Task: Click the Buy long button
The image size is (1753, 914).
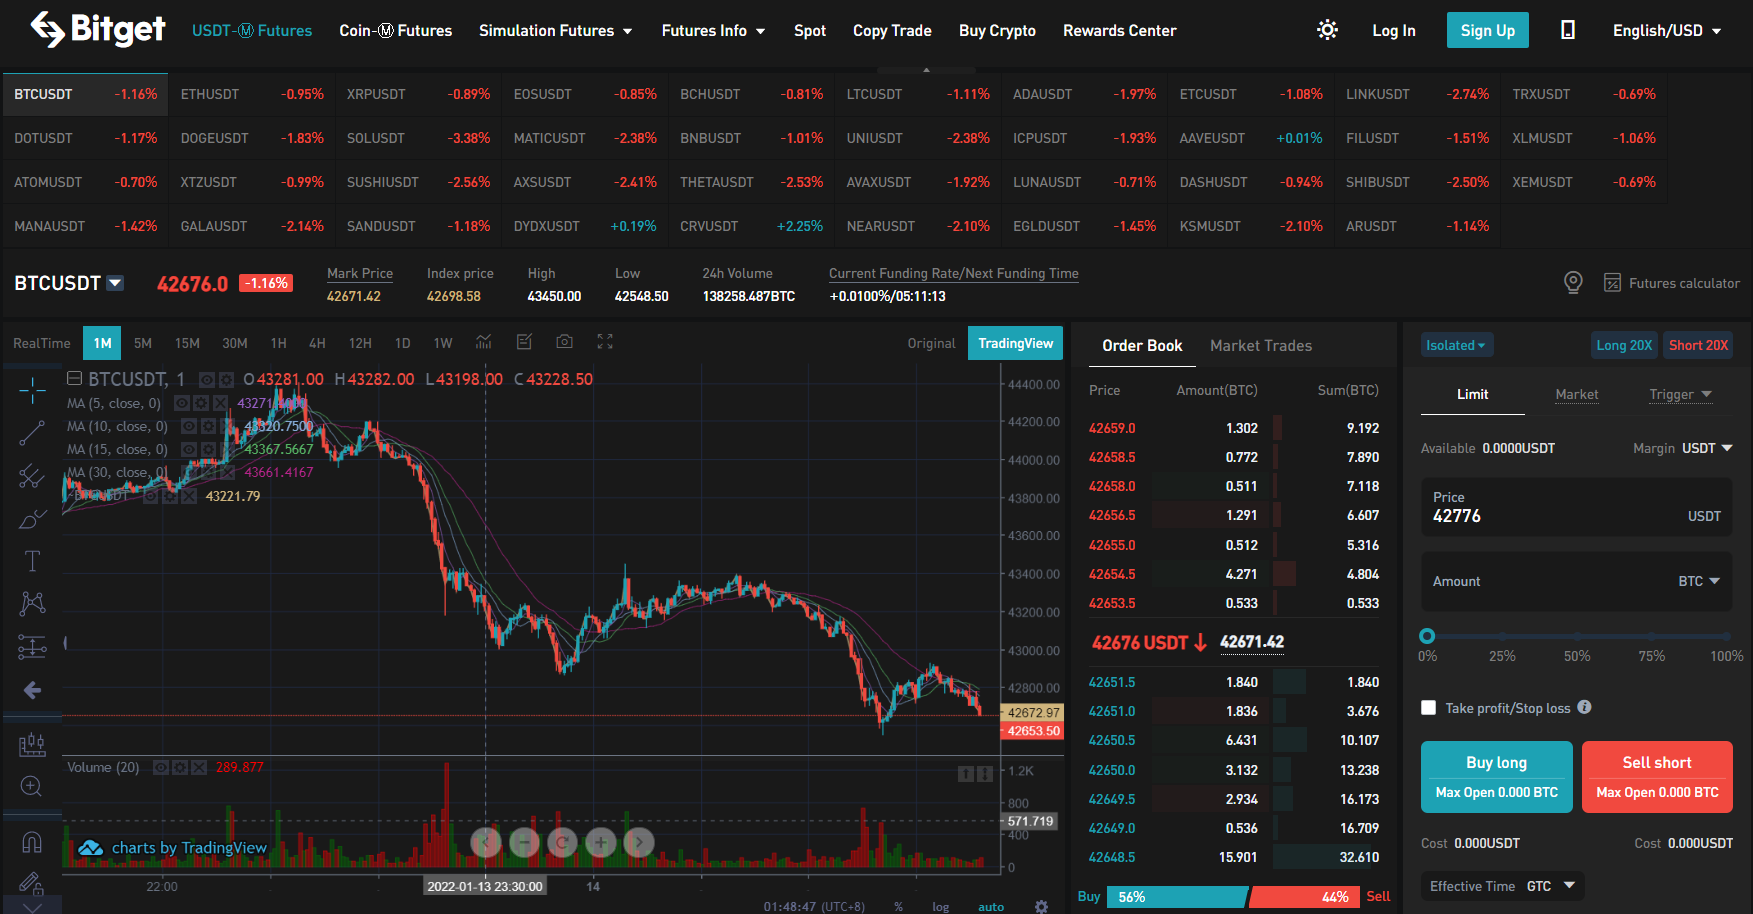Action: (1497, 777)
